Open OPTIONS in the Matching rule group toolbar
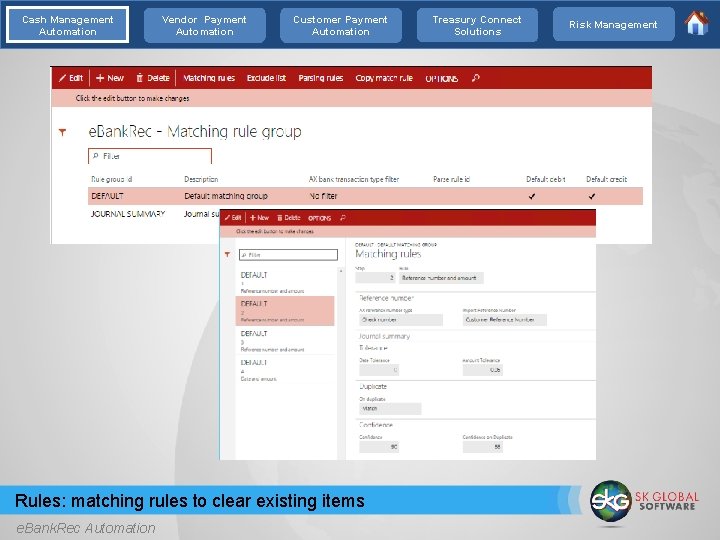The image size is (720, 540). pyautogui.click(x=441, y=79)
